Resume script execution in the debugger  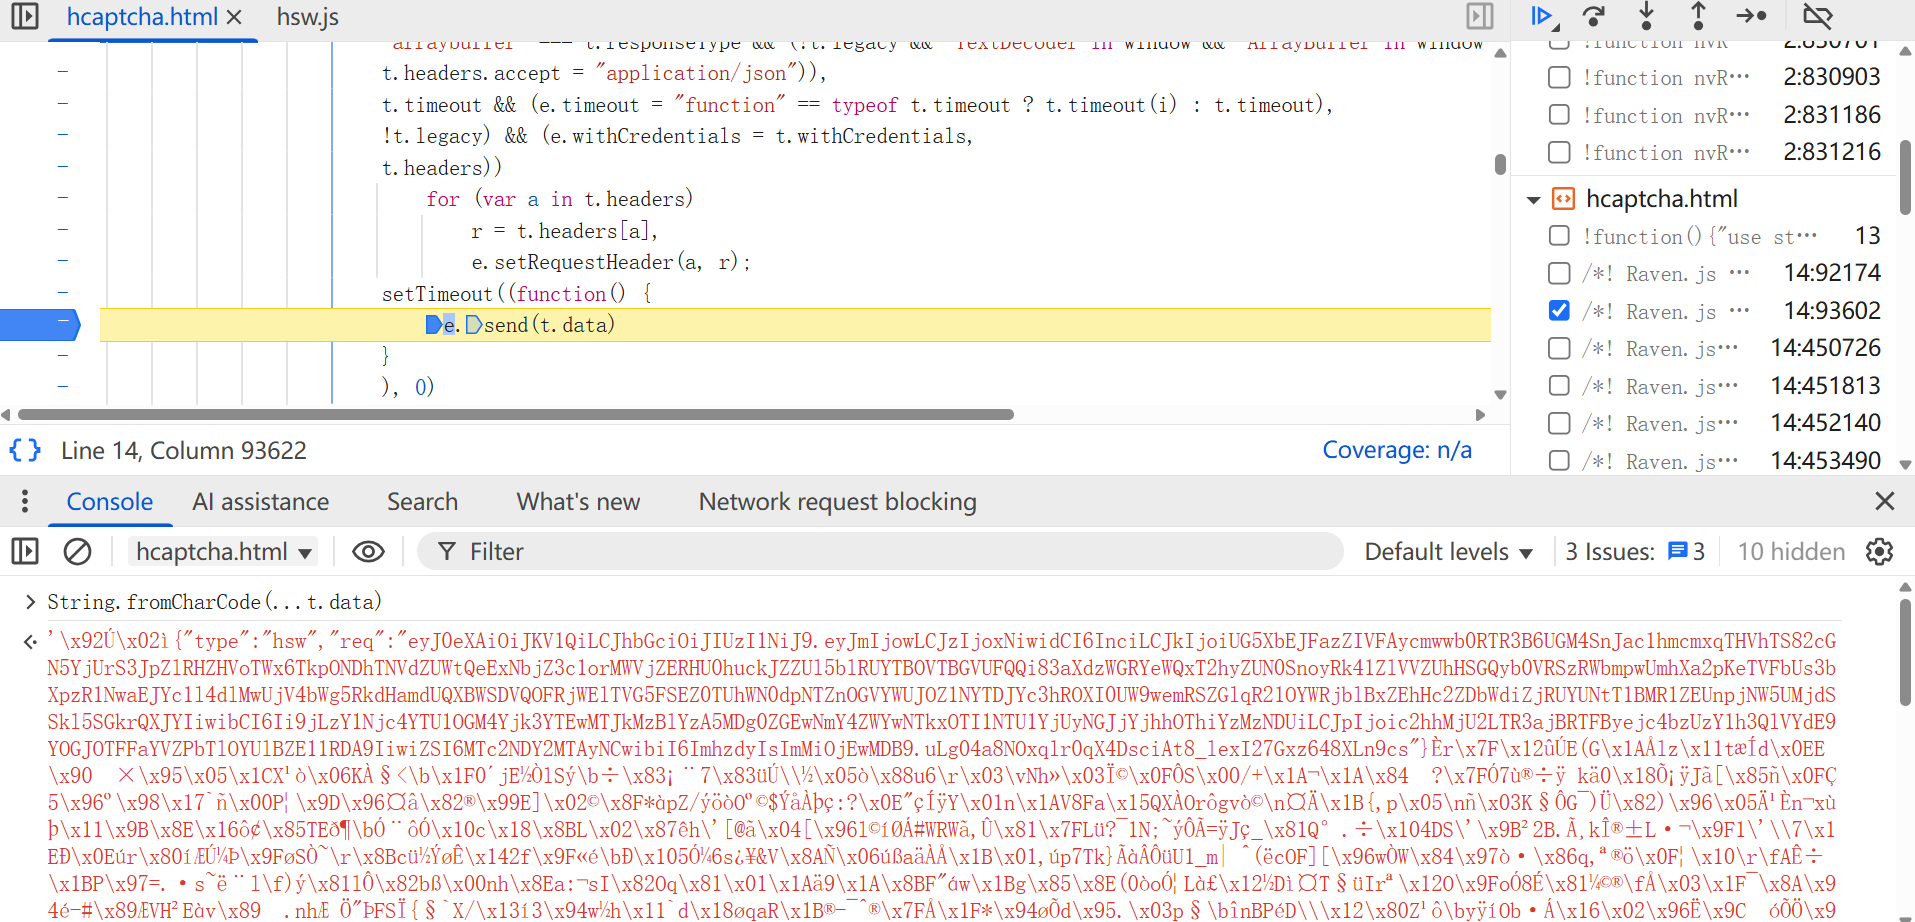tap(1541, 16)
